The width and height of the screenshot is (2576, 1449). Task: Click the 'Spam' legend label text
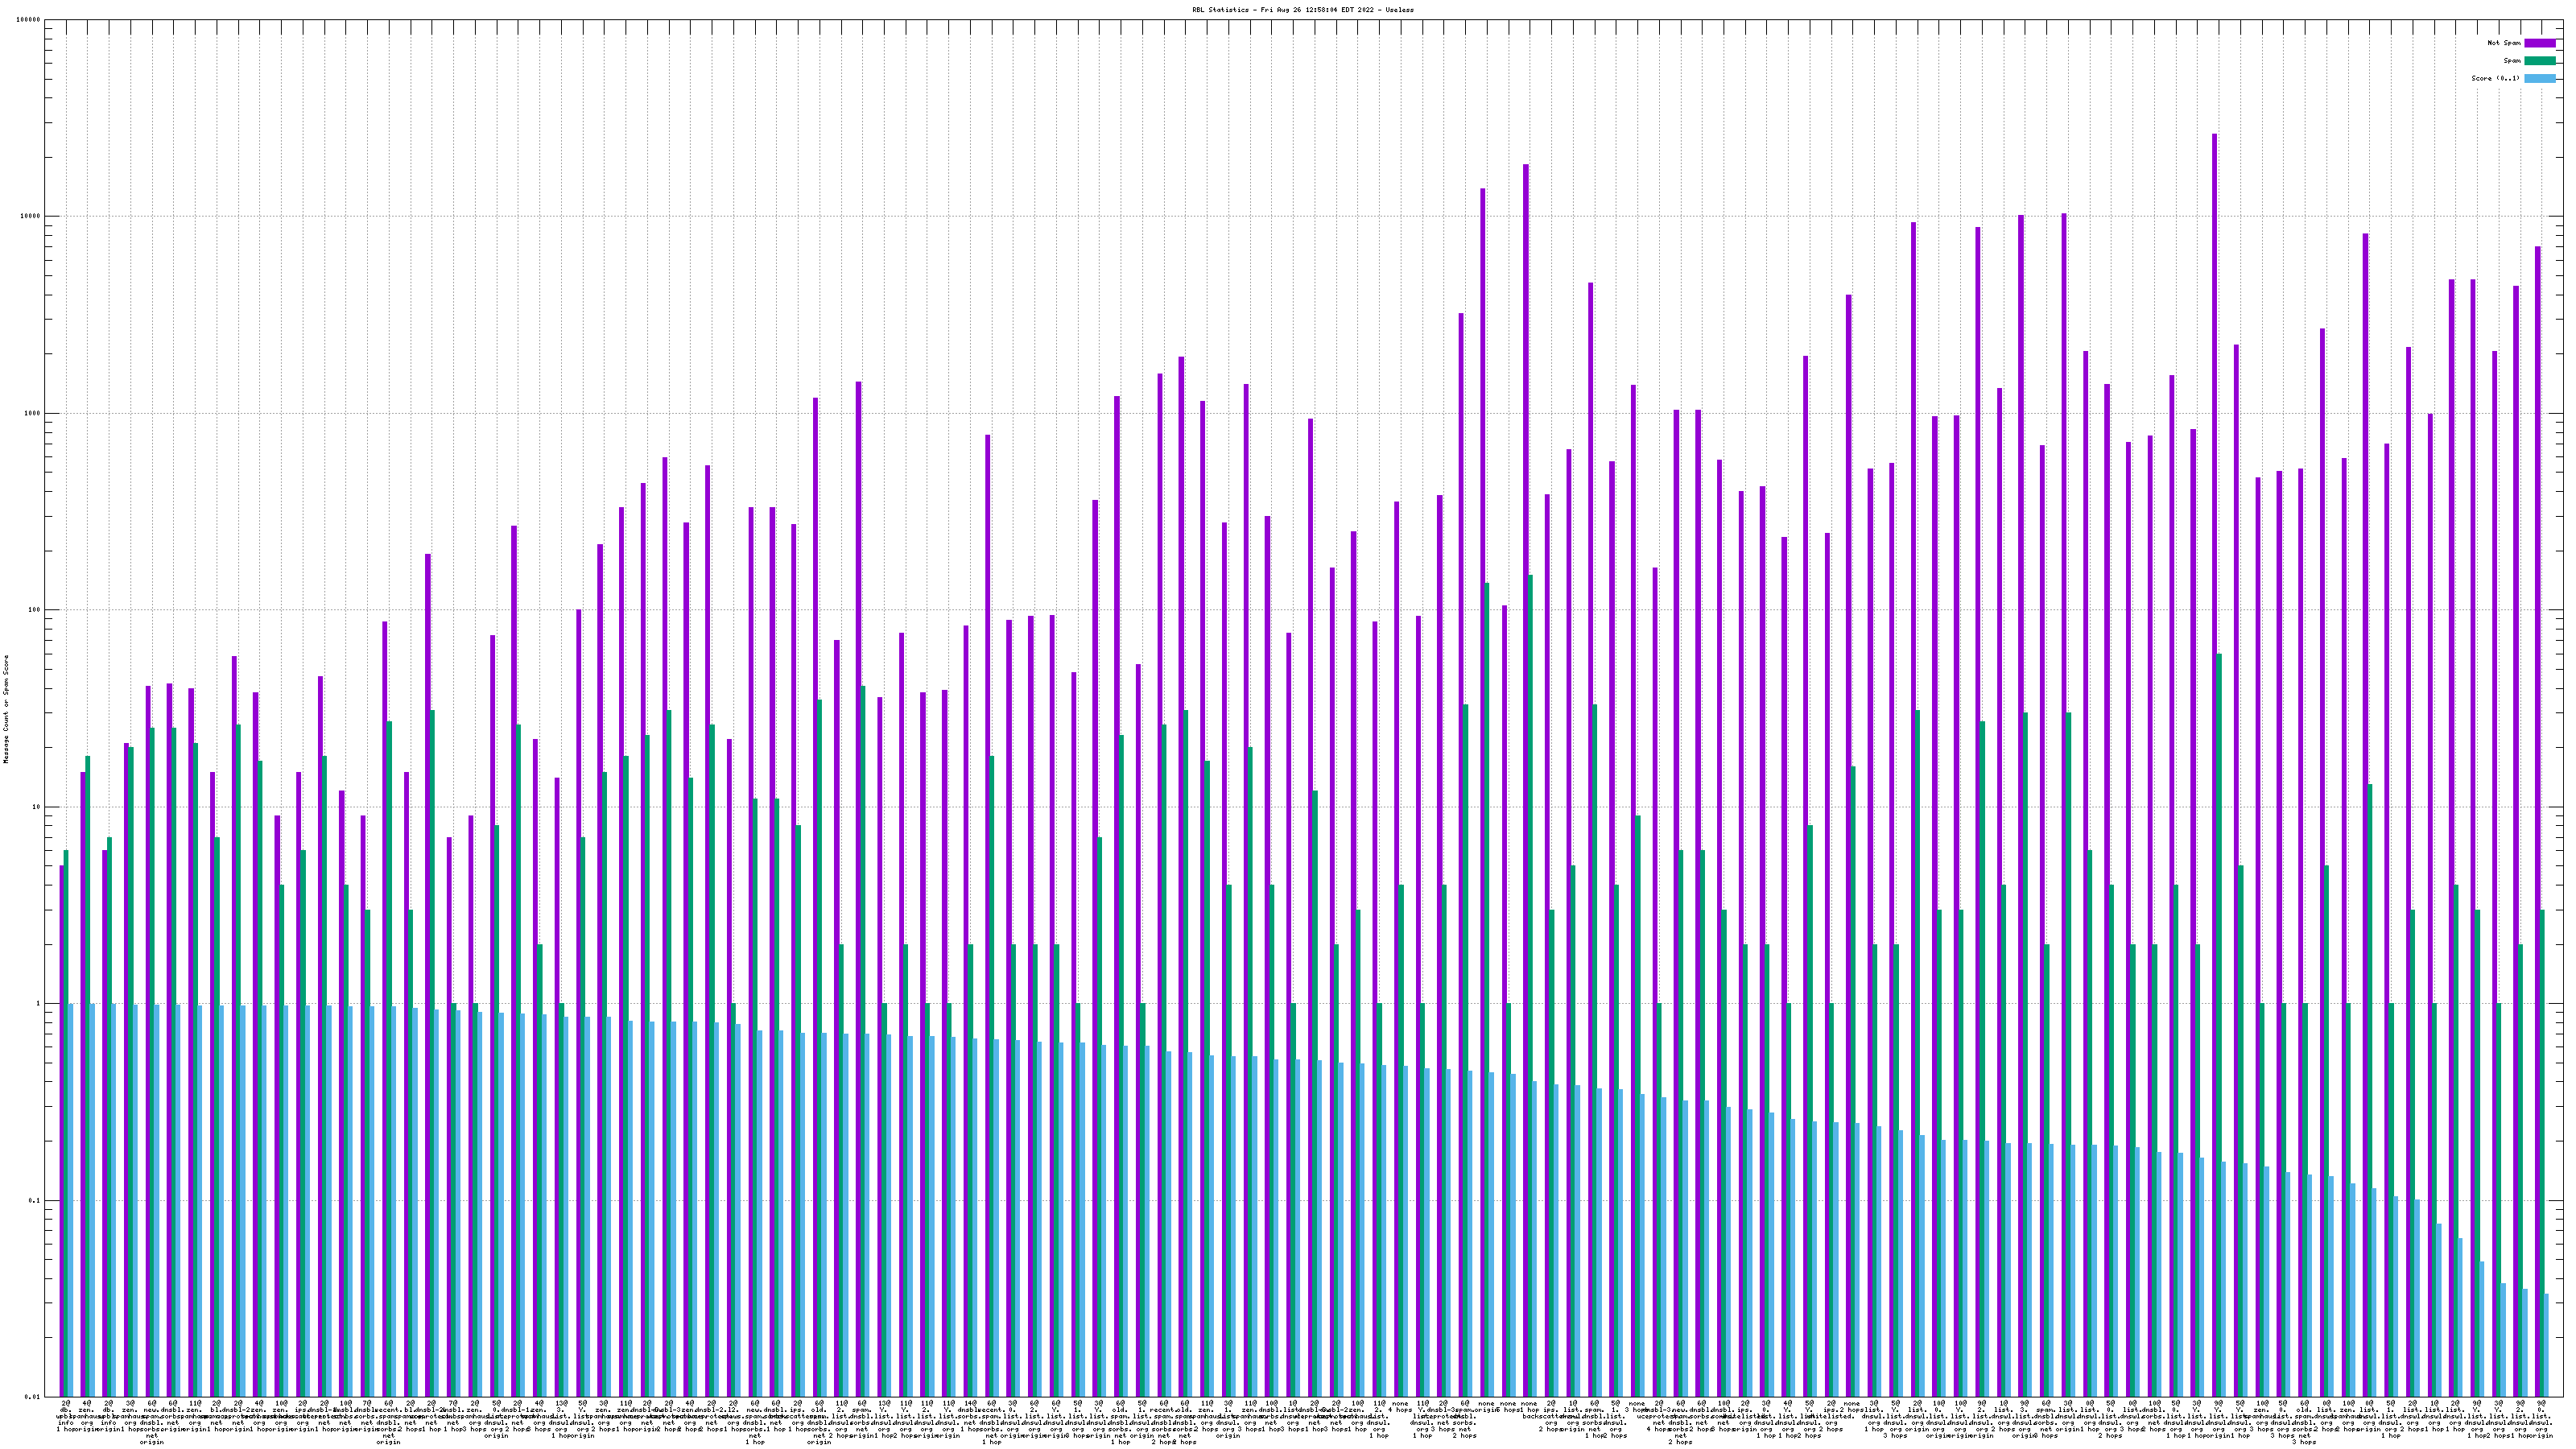(x=2512, y=61)
